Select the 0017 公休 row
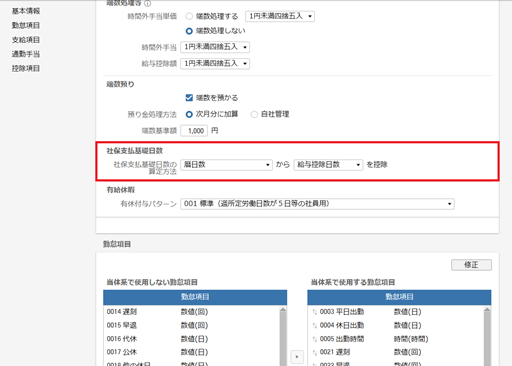 192,352
